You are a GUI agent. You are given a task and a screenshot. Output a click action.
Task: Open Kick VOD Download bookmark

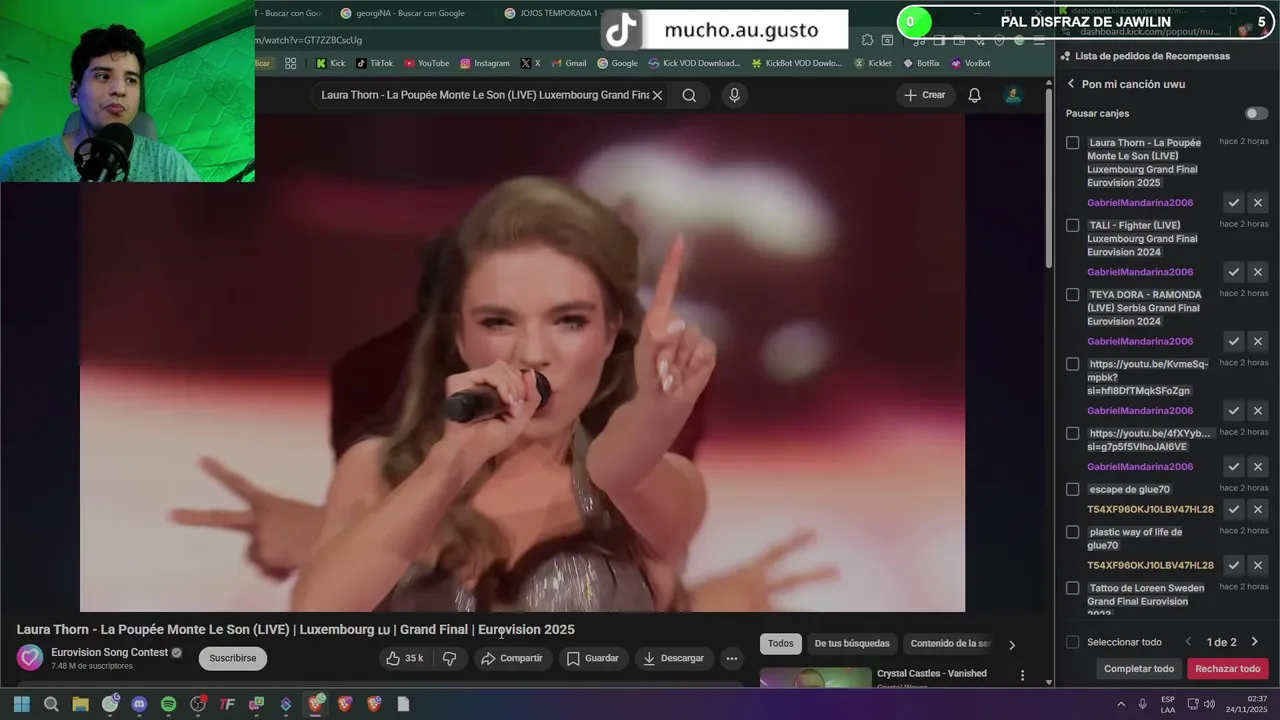(694, 63)
